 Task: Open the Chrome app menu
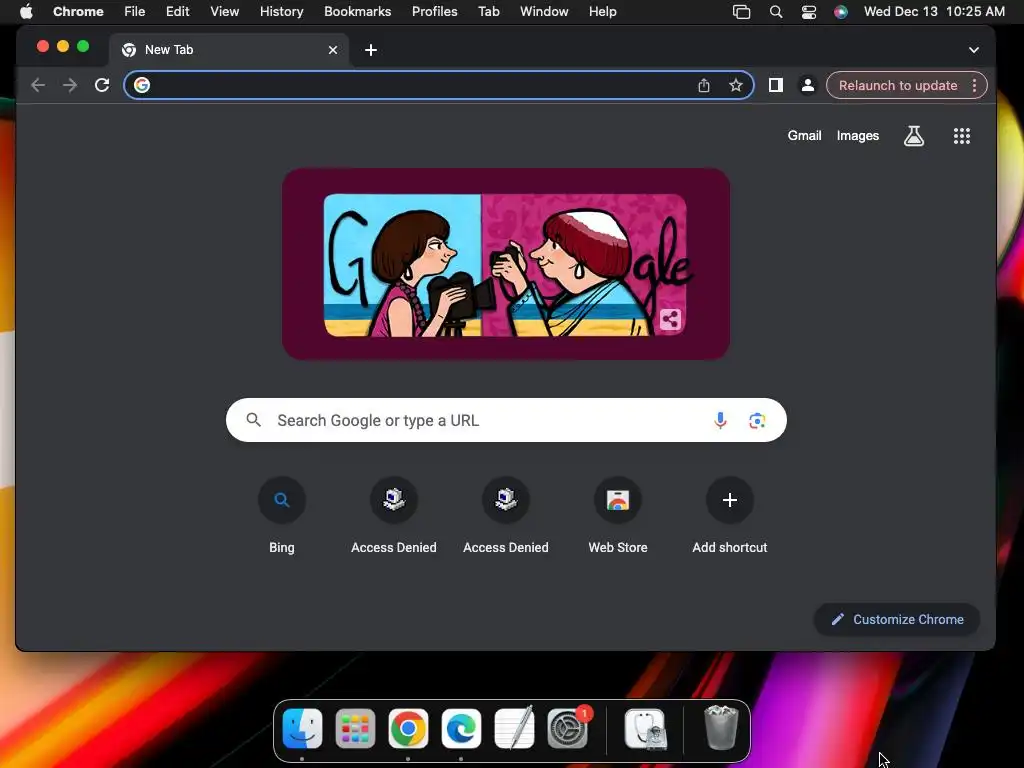pyautogui.click(x=78, y=12)
